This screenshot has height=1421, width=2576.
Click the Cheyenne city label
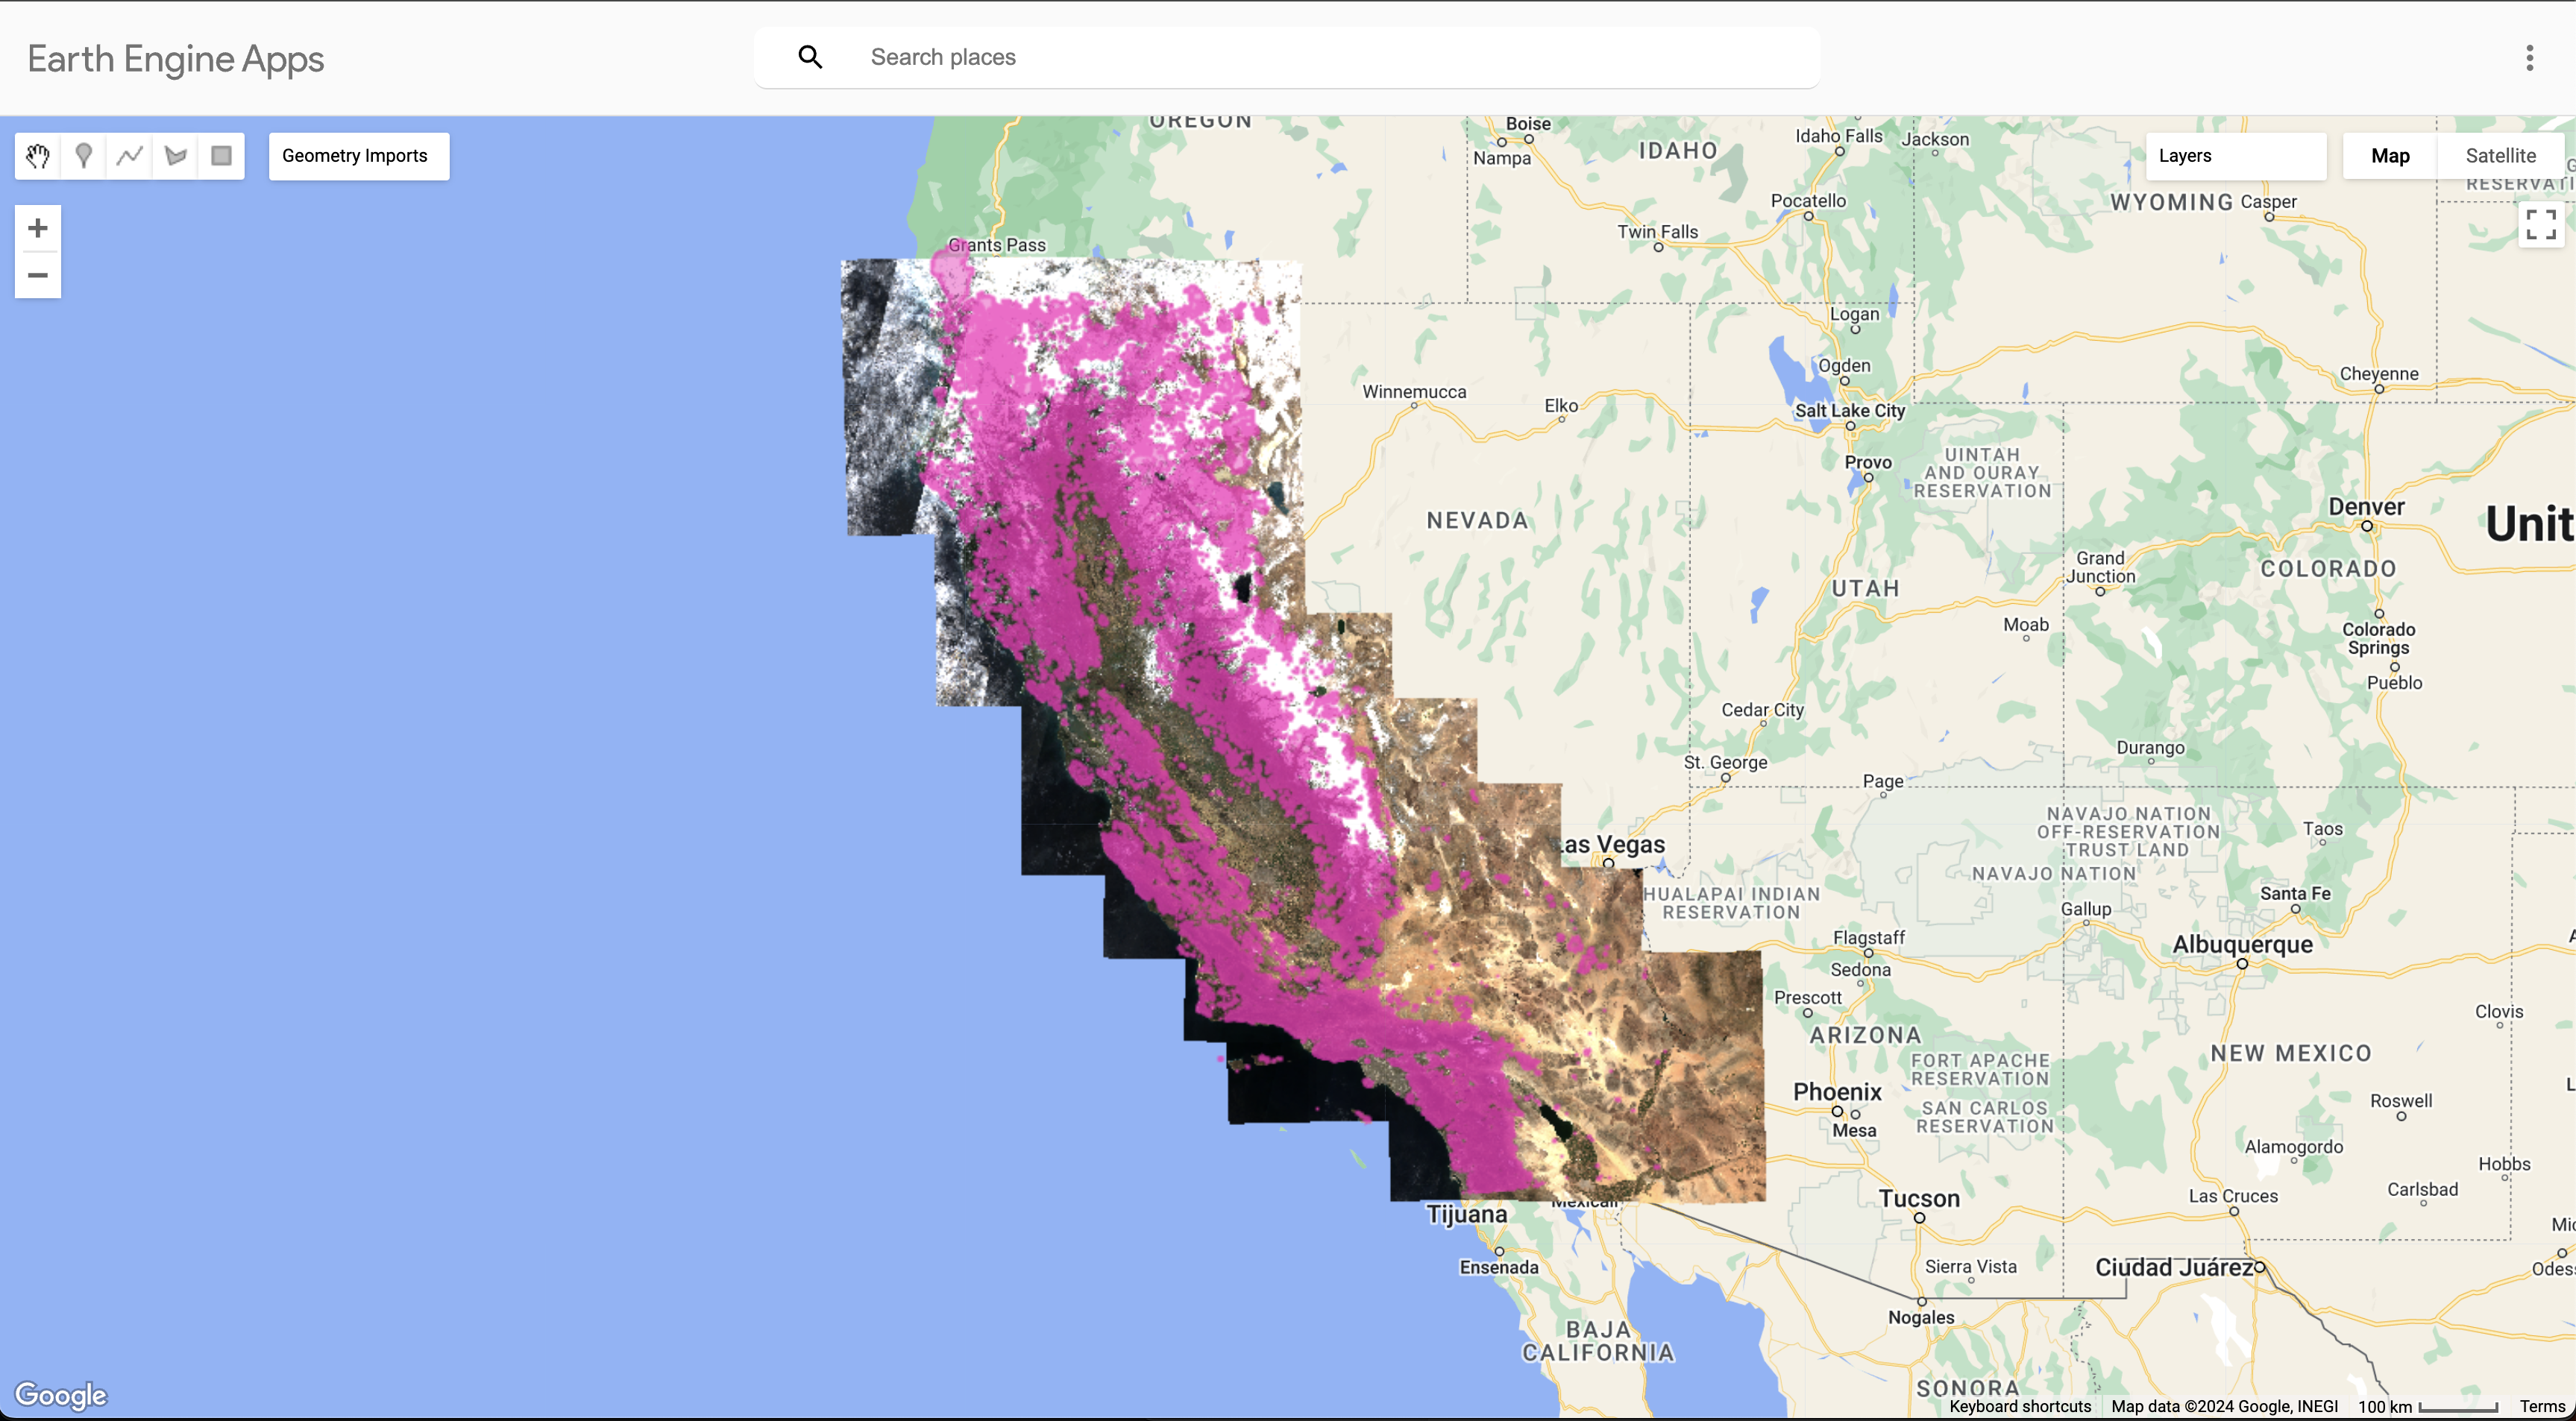(2379, 374)
